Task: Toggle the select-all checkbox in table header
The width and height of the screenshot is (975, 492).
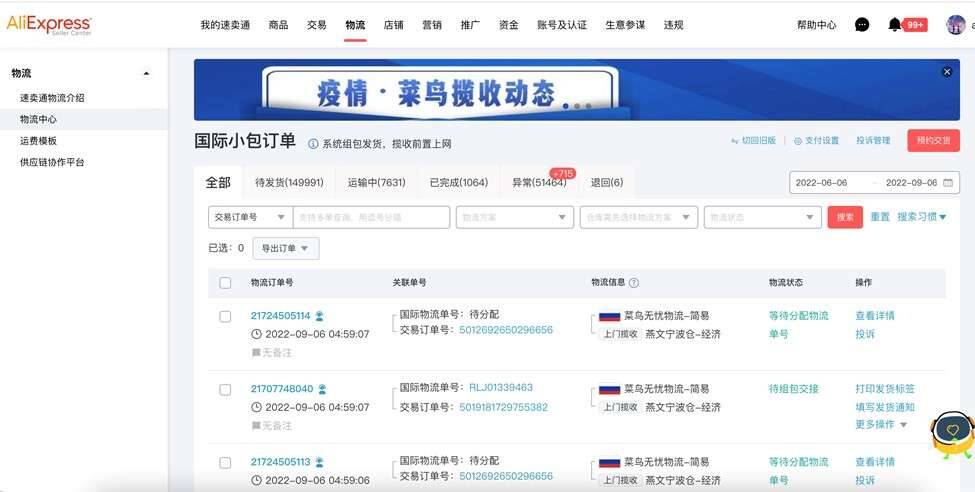Action: pyautogui.click(x=225, y=283)
